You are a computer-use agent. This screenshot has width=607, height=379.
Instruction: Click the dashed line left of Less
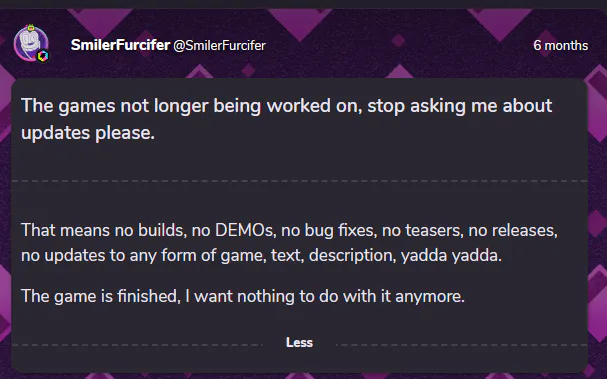(x=137, y=345)
